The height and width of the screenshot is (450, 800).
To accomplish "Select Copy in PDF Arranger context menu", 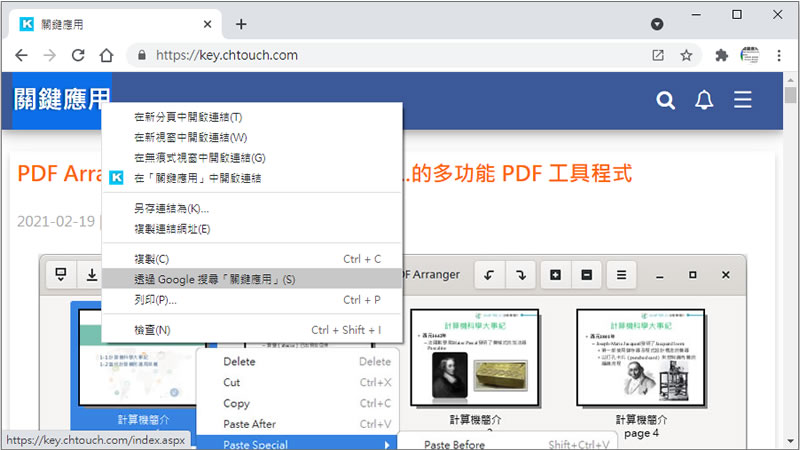I will [297, 403].
